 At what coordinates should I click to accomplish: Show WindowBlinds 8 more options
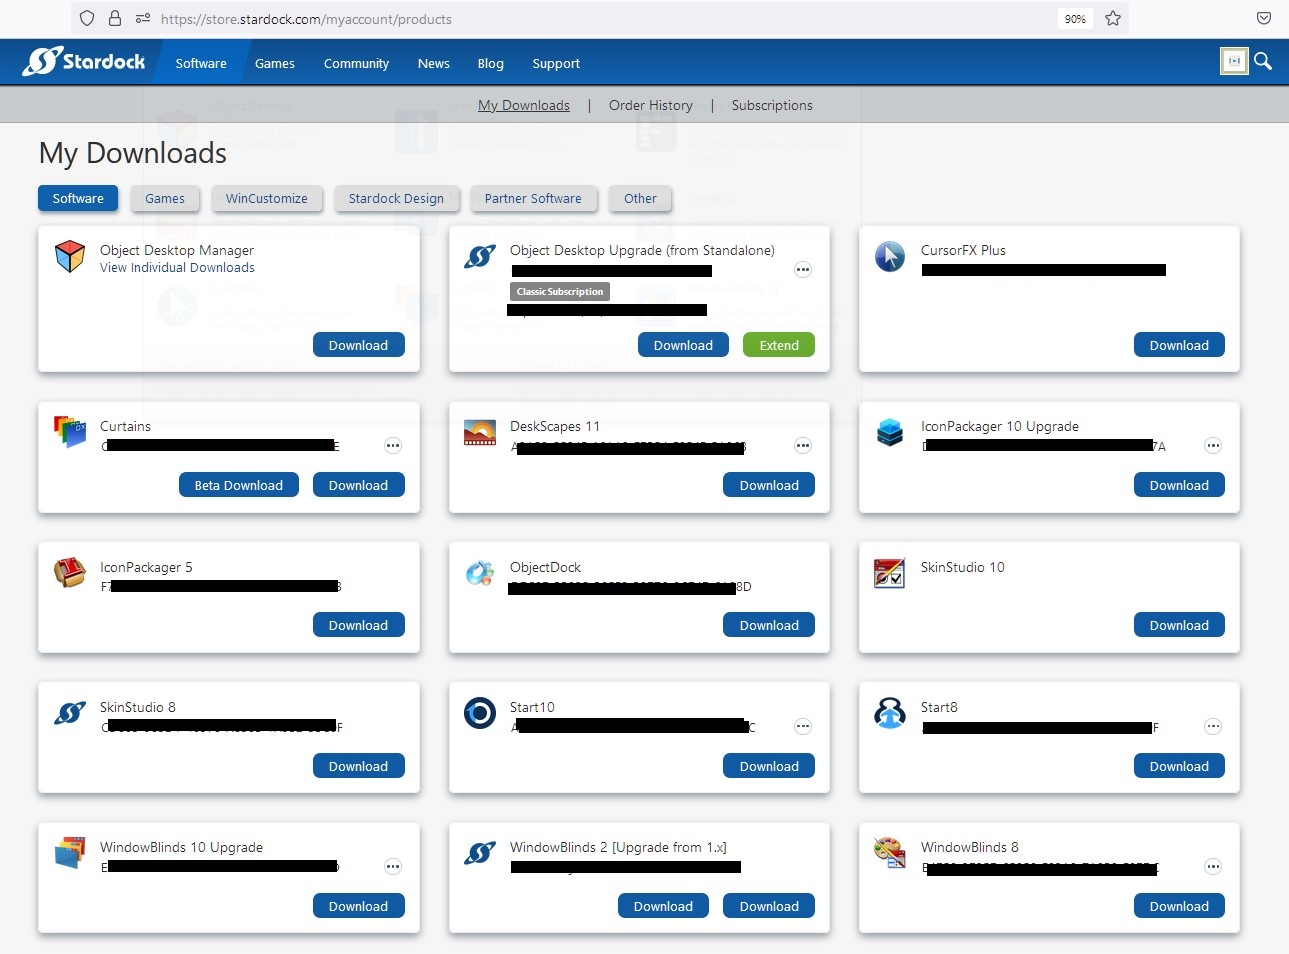coord(1213,867)
